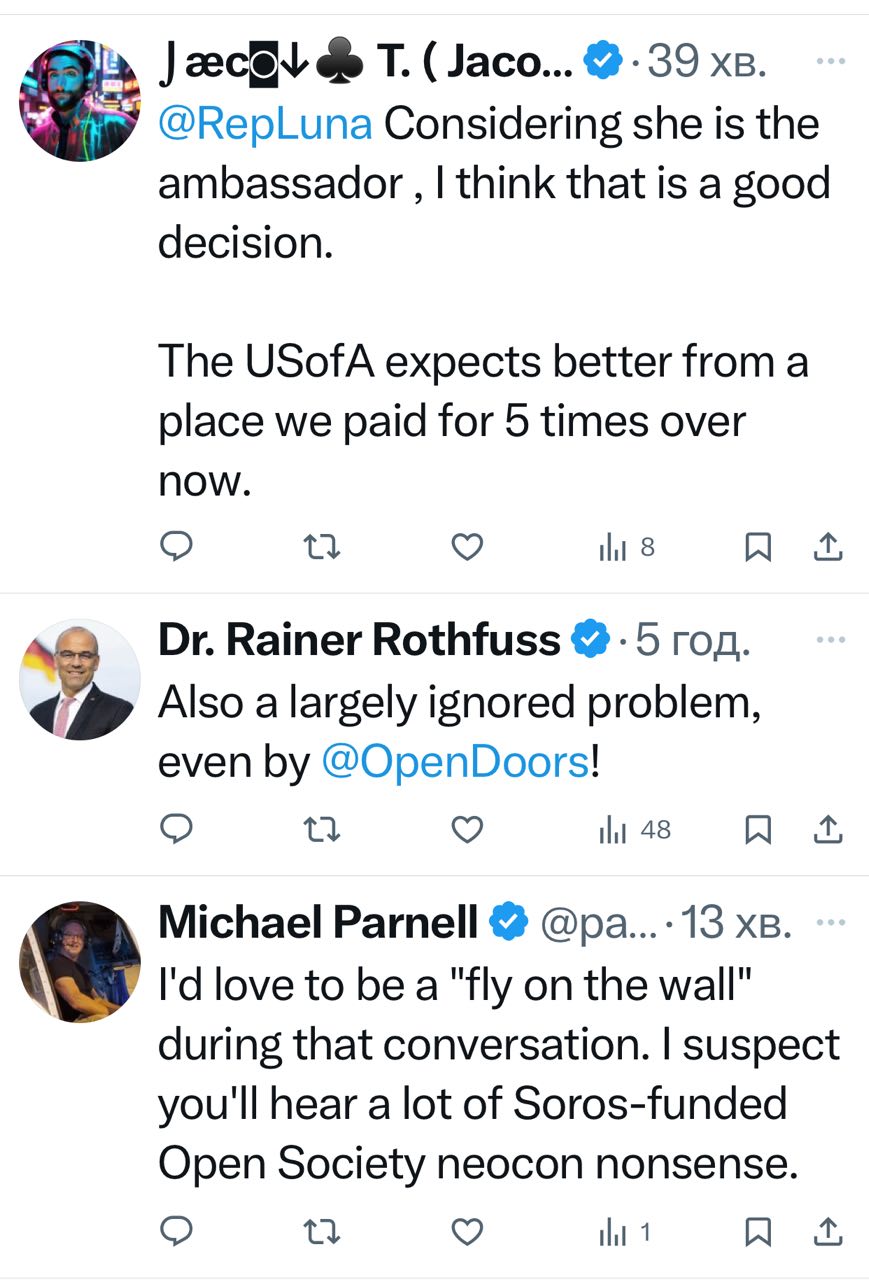This screenshot has height=1280, width=869.
Task: Retweet the post mentioning @RepLuna
Action: (323, 546)
